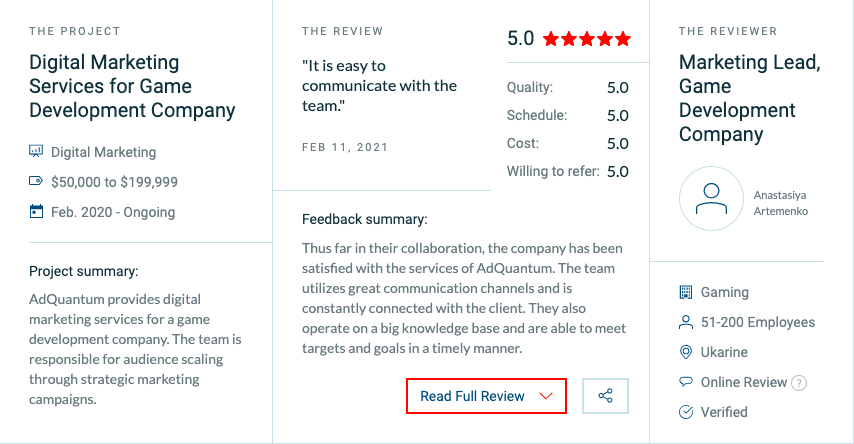854x444 pixels.
Task: Click the Verified status label
Action: [724, 412]
